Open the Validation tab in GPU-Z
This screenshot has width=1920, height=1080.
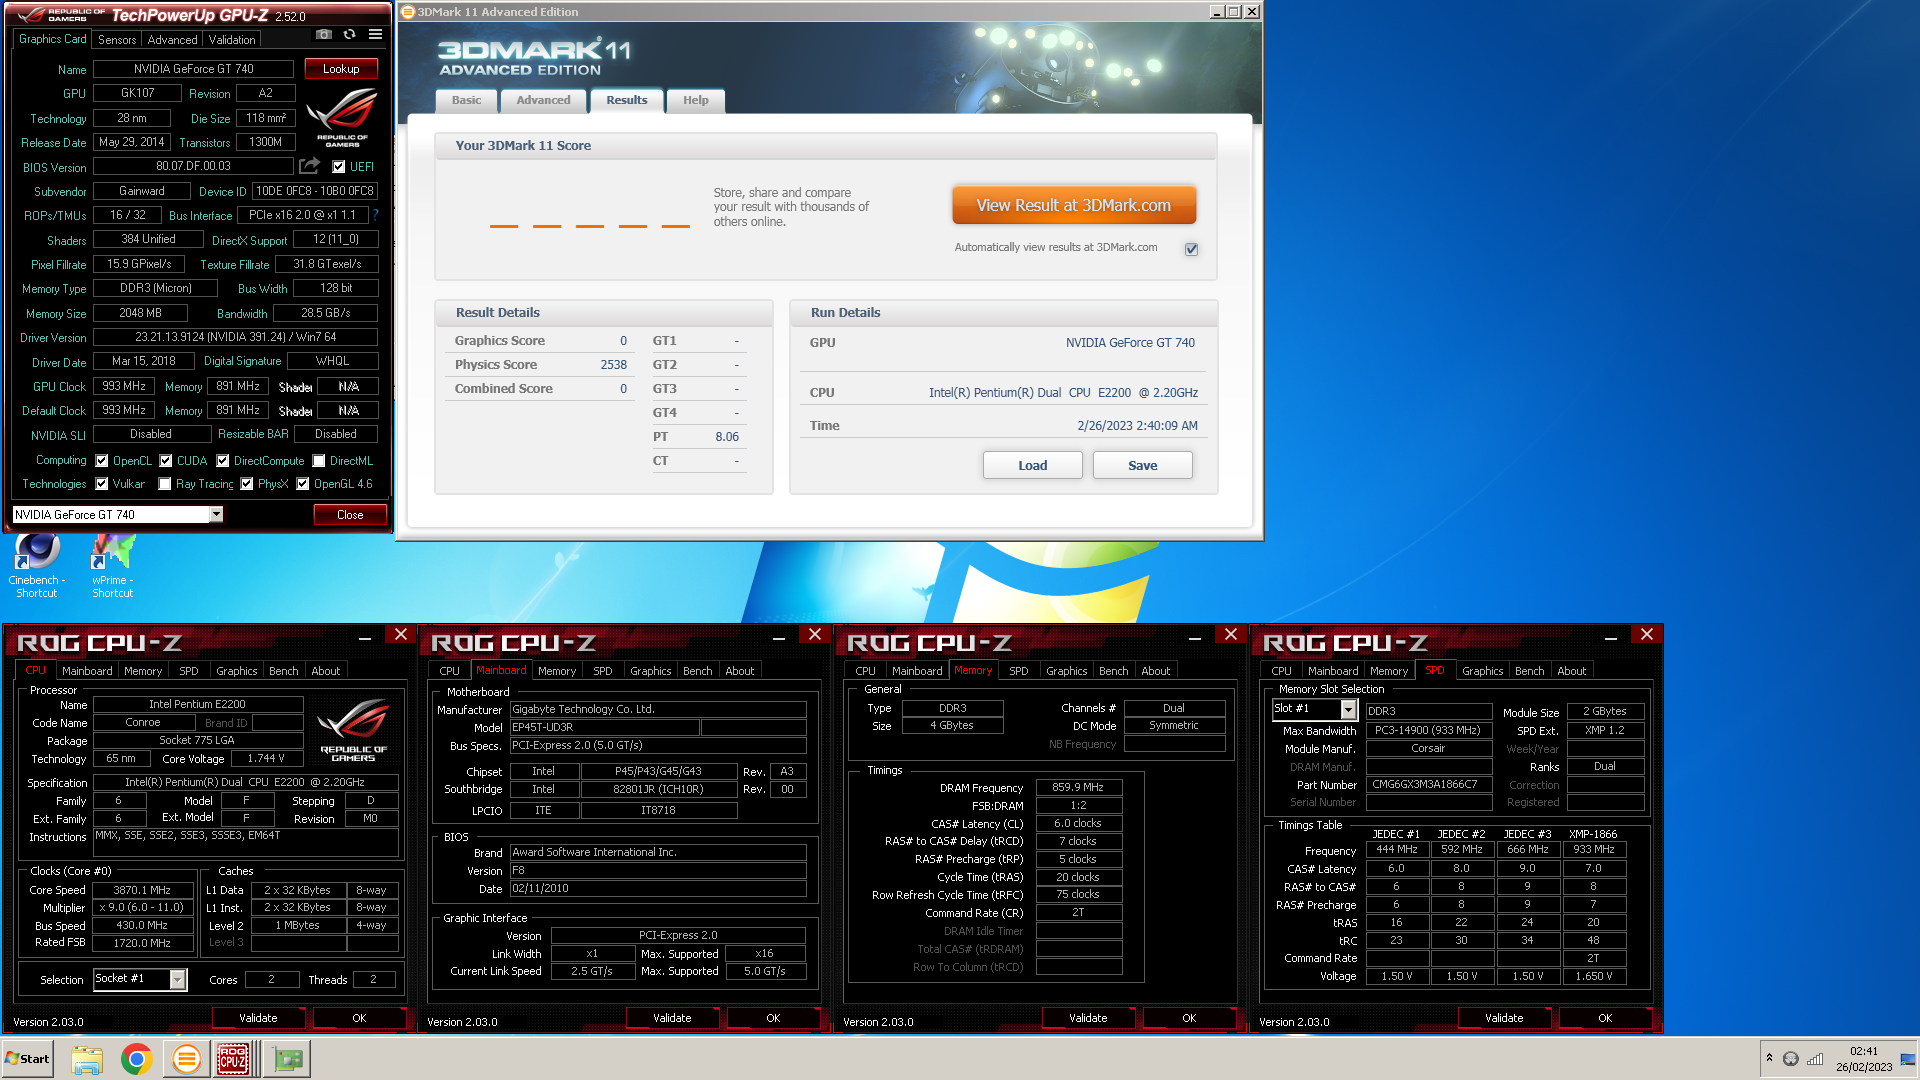pos(232,40)
